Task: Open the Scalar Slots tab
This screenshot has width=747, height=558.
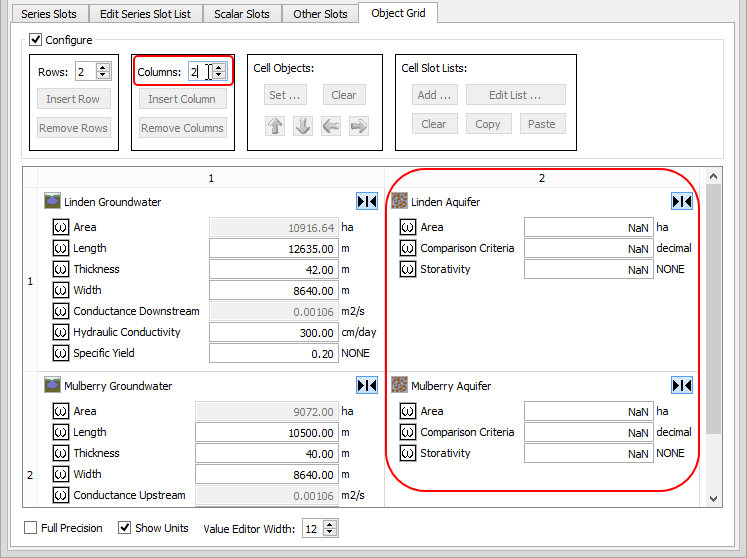Action: [x=242, y=14]
